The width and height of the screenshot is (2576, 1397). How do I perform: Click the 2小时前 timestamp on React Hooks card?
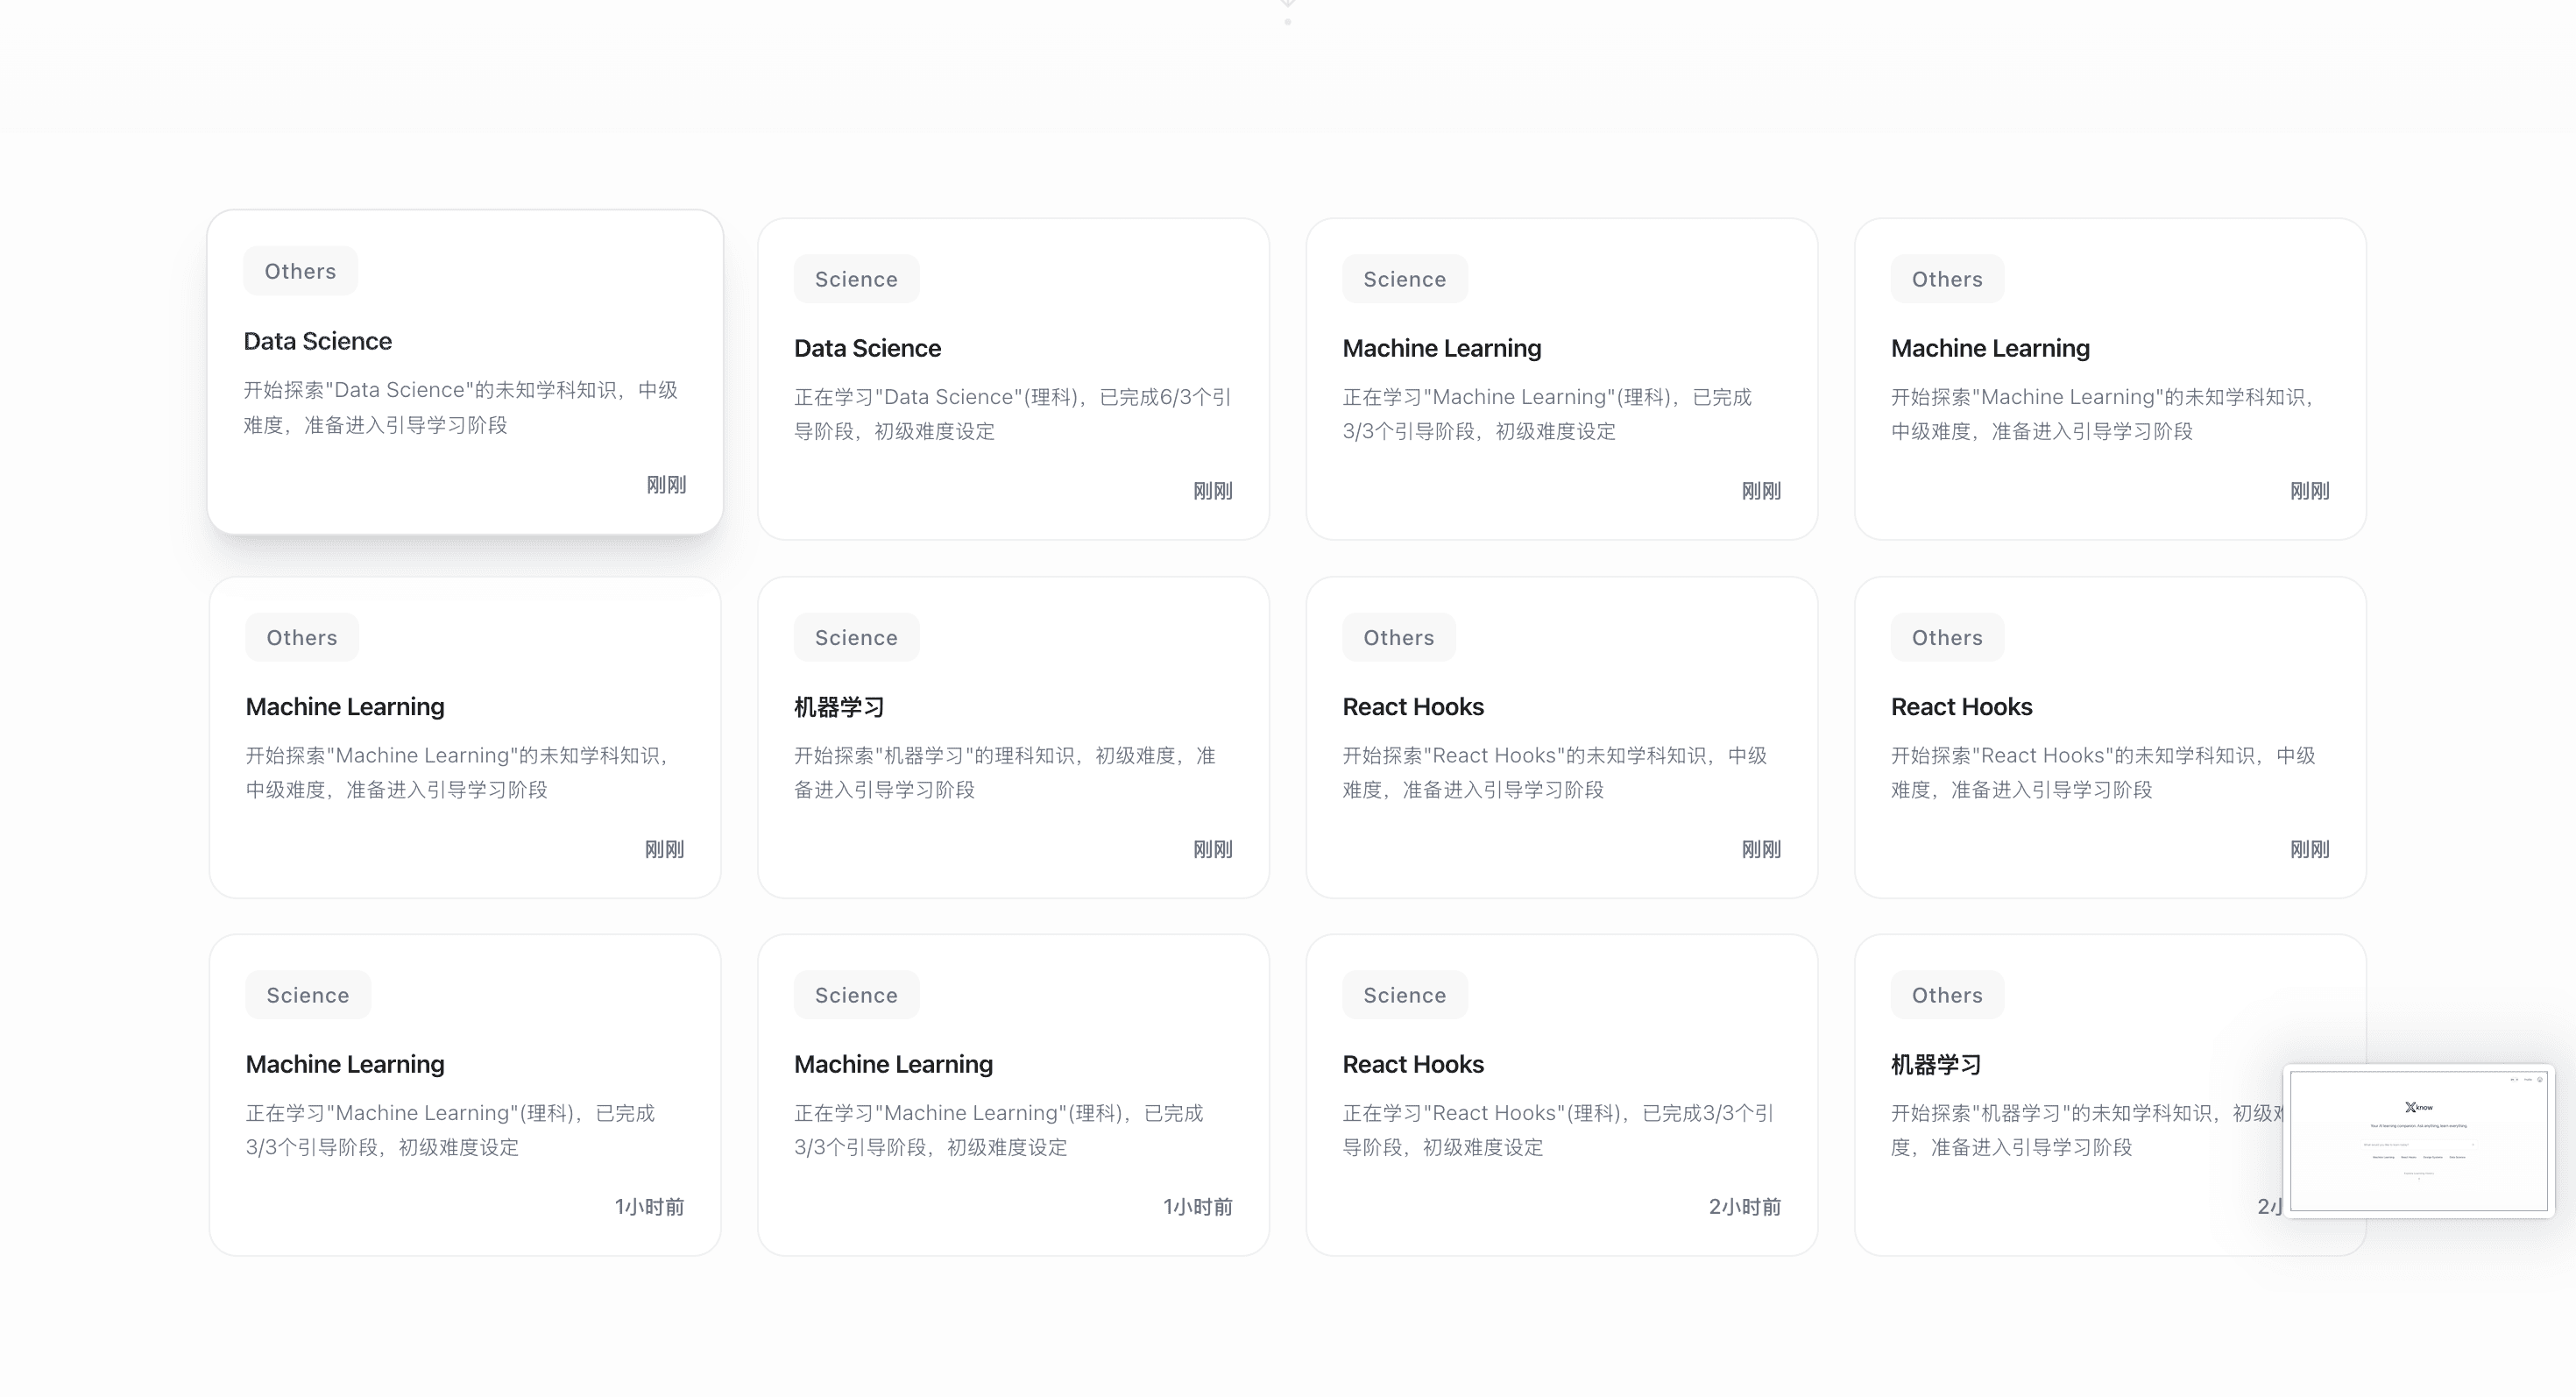pyautogui.click(x=1745, y=1207)
